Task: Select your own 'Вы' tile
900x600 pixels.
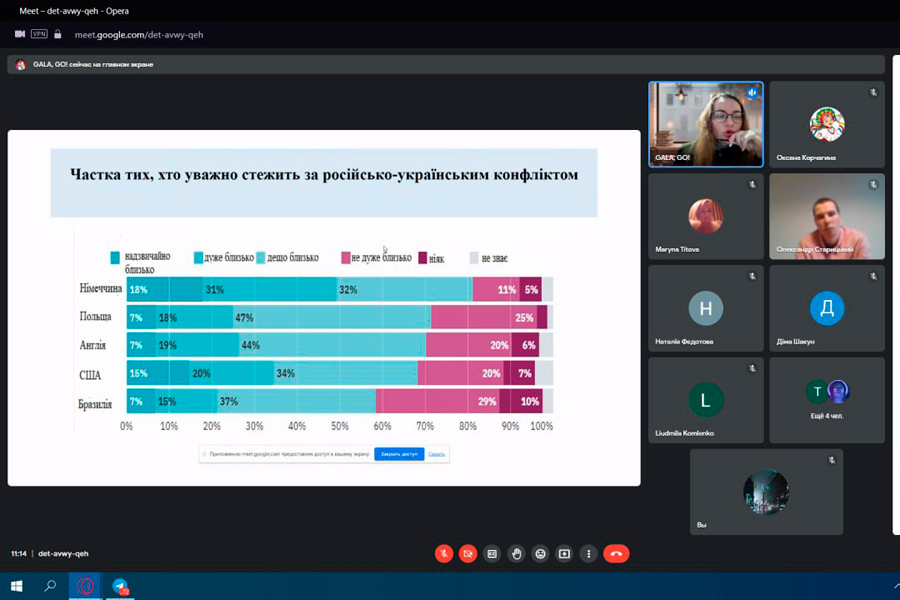Action: point(766,491)
